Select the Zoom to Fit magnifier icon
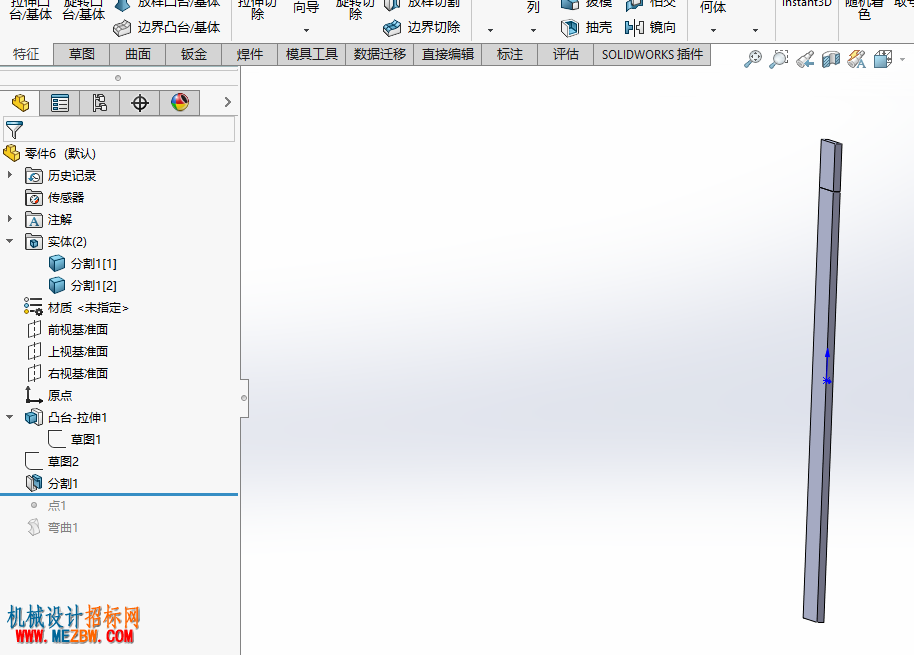This screenshot has width=914, height=655. click(x=753, y=59)
